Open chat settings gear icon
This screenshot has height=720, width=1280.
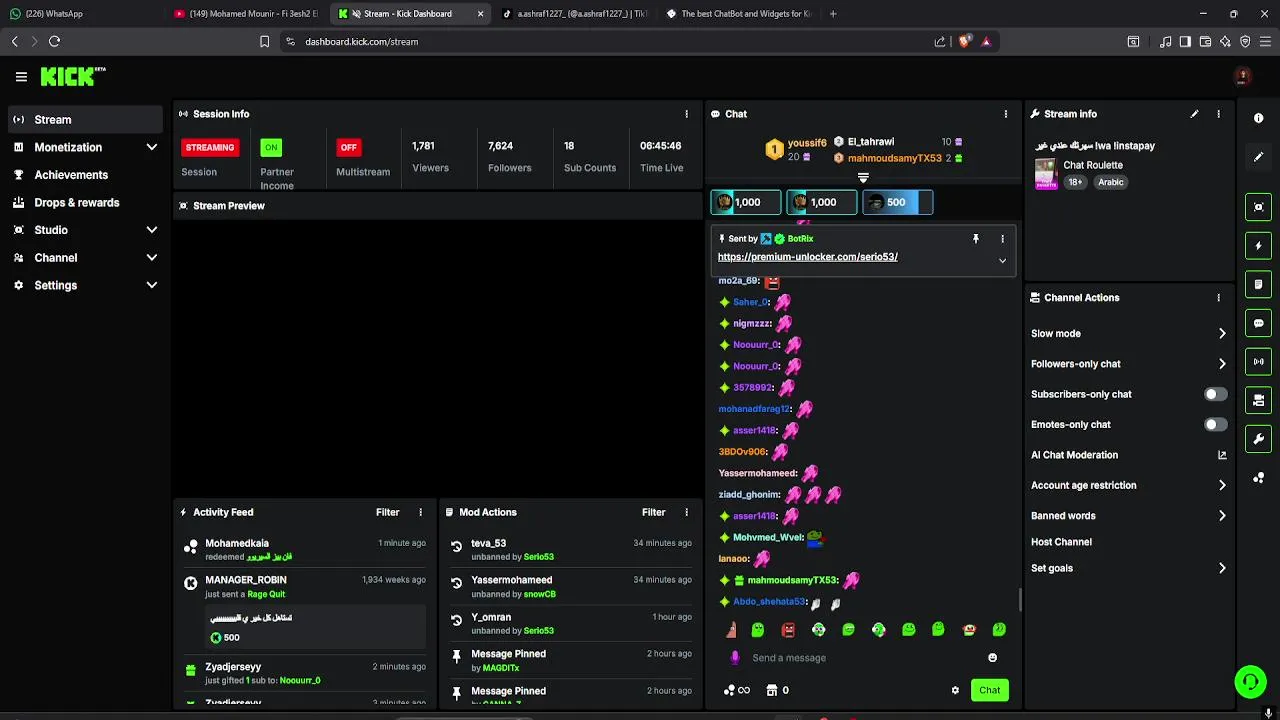coord(955,690)
